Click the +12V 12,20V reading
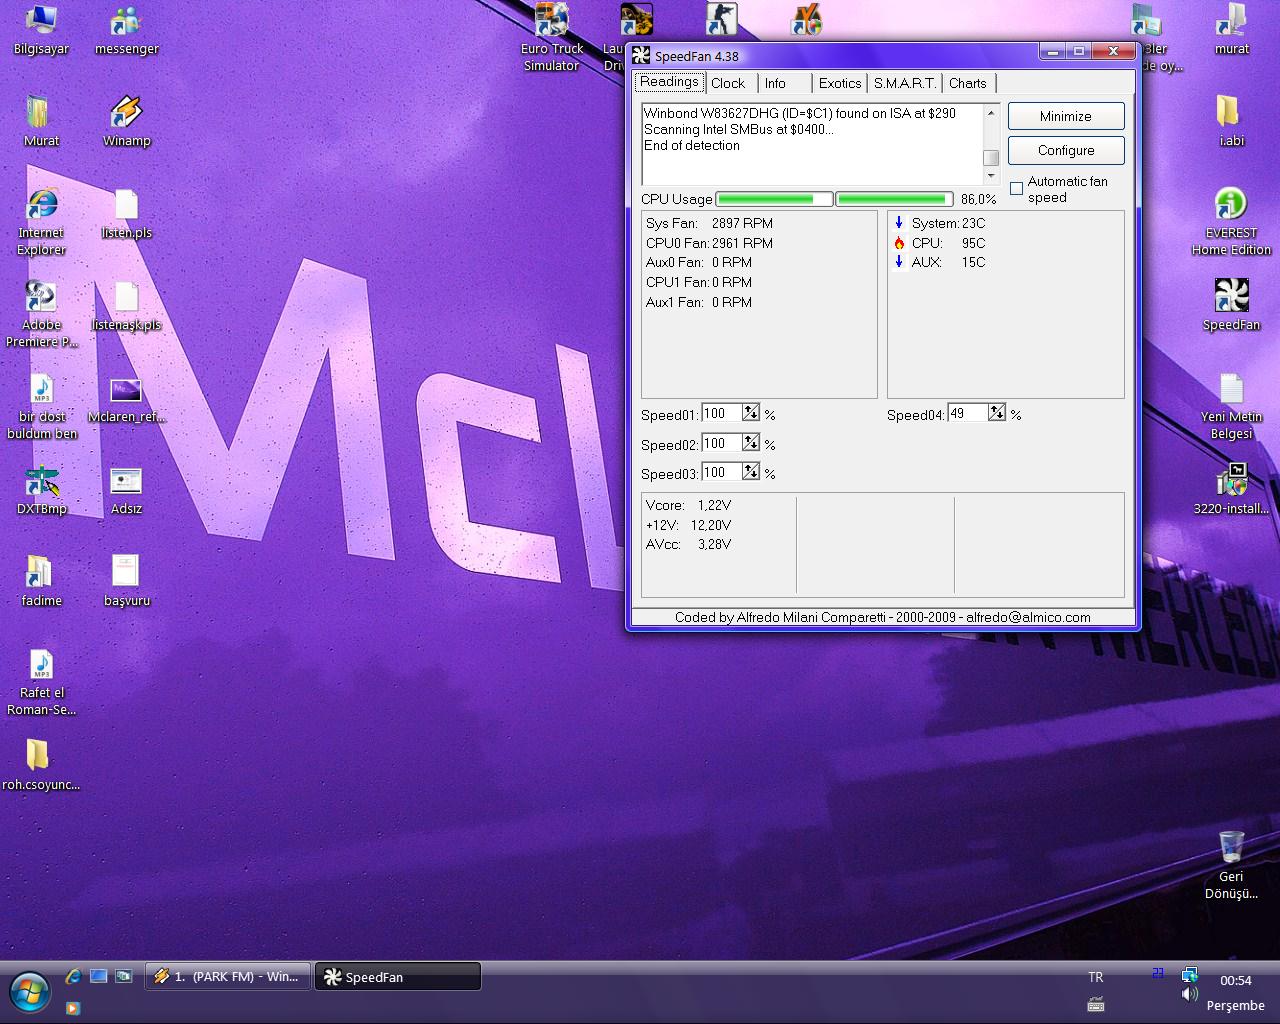Screen dimensions: 1280x1024 tap(688, 525)
